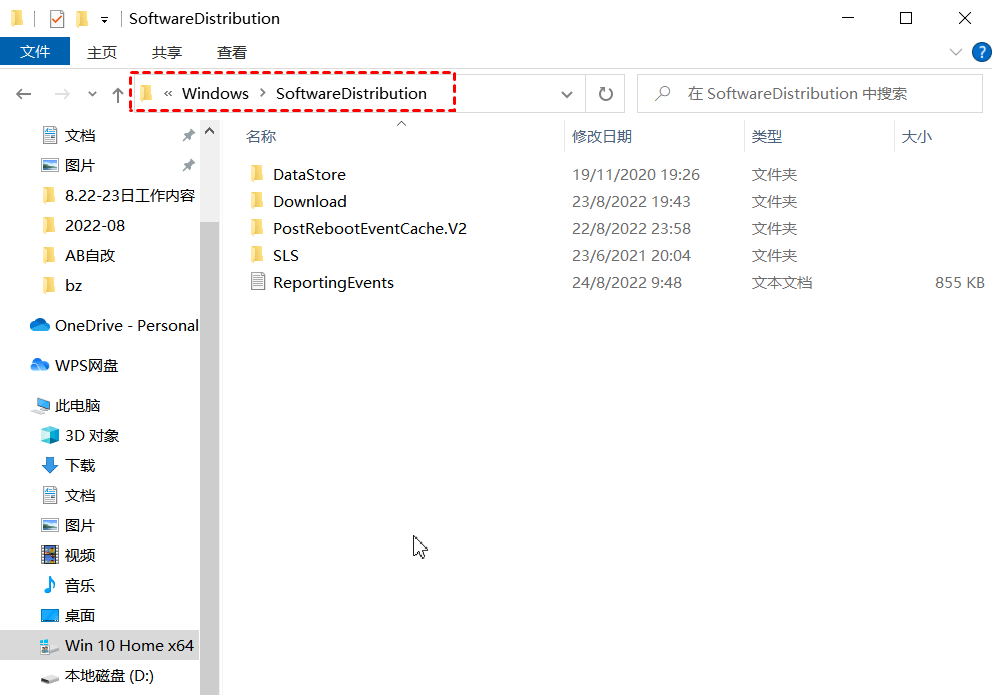The height and width of the screenshot is (695, 992).
Task: Click the double-chevron before Windows breadcrumb
Action: pos(168,94)
